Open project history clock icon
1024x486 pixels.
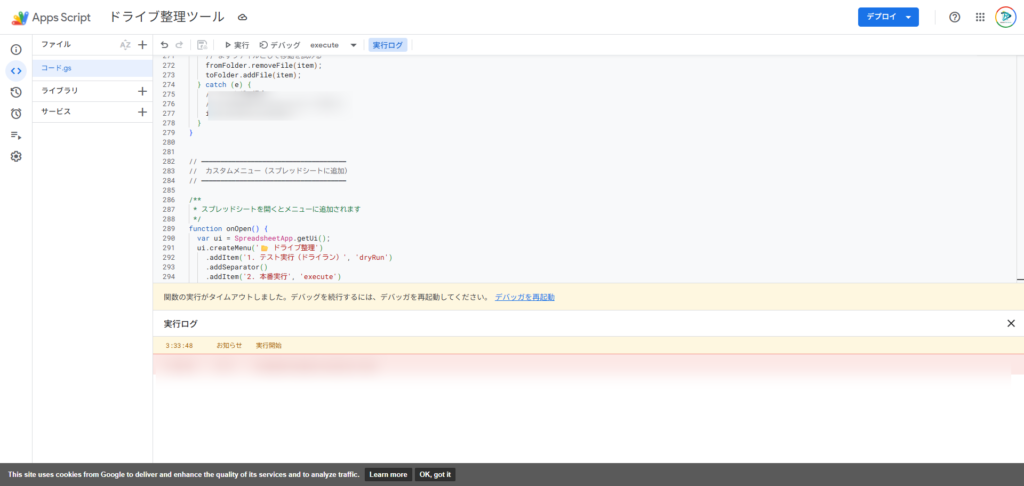[16, 93]
